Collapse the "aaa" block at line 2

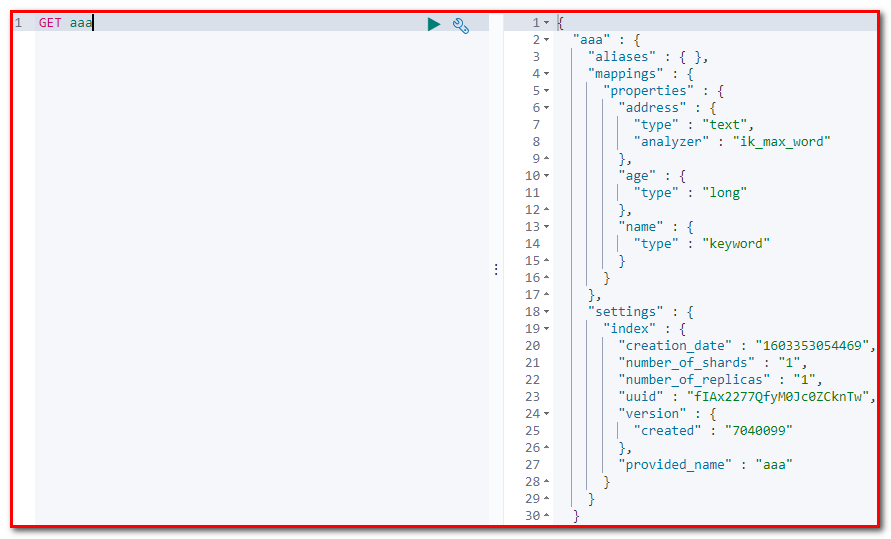pyautogui.click(x=547, y=40)
